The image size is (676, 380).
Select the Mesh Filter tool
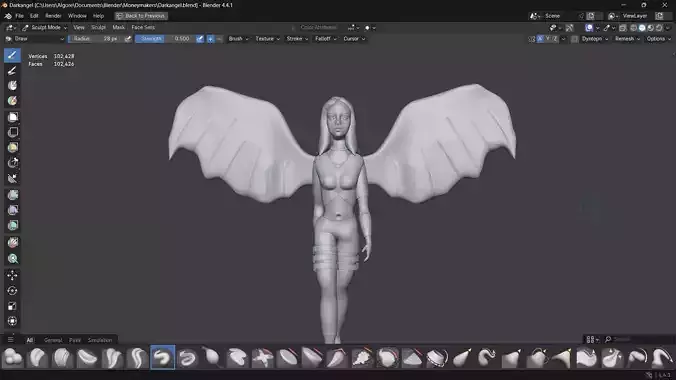tap(12, 195)
